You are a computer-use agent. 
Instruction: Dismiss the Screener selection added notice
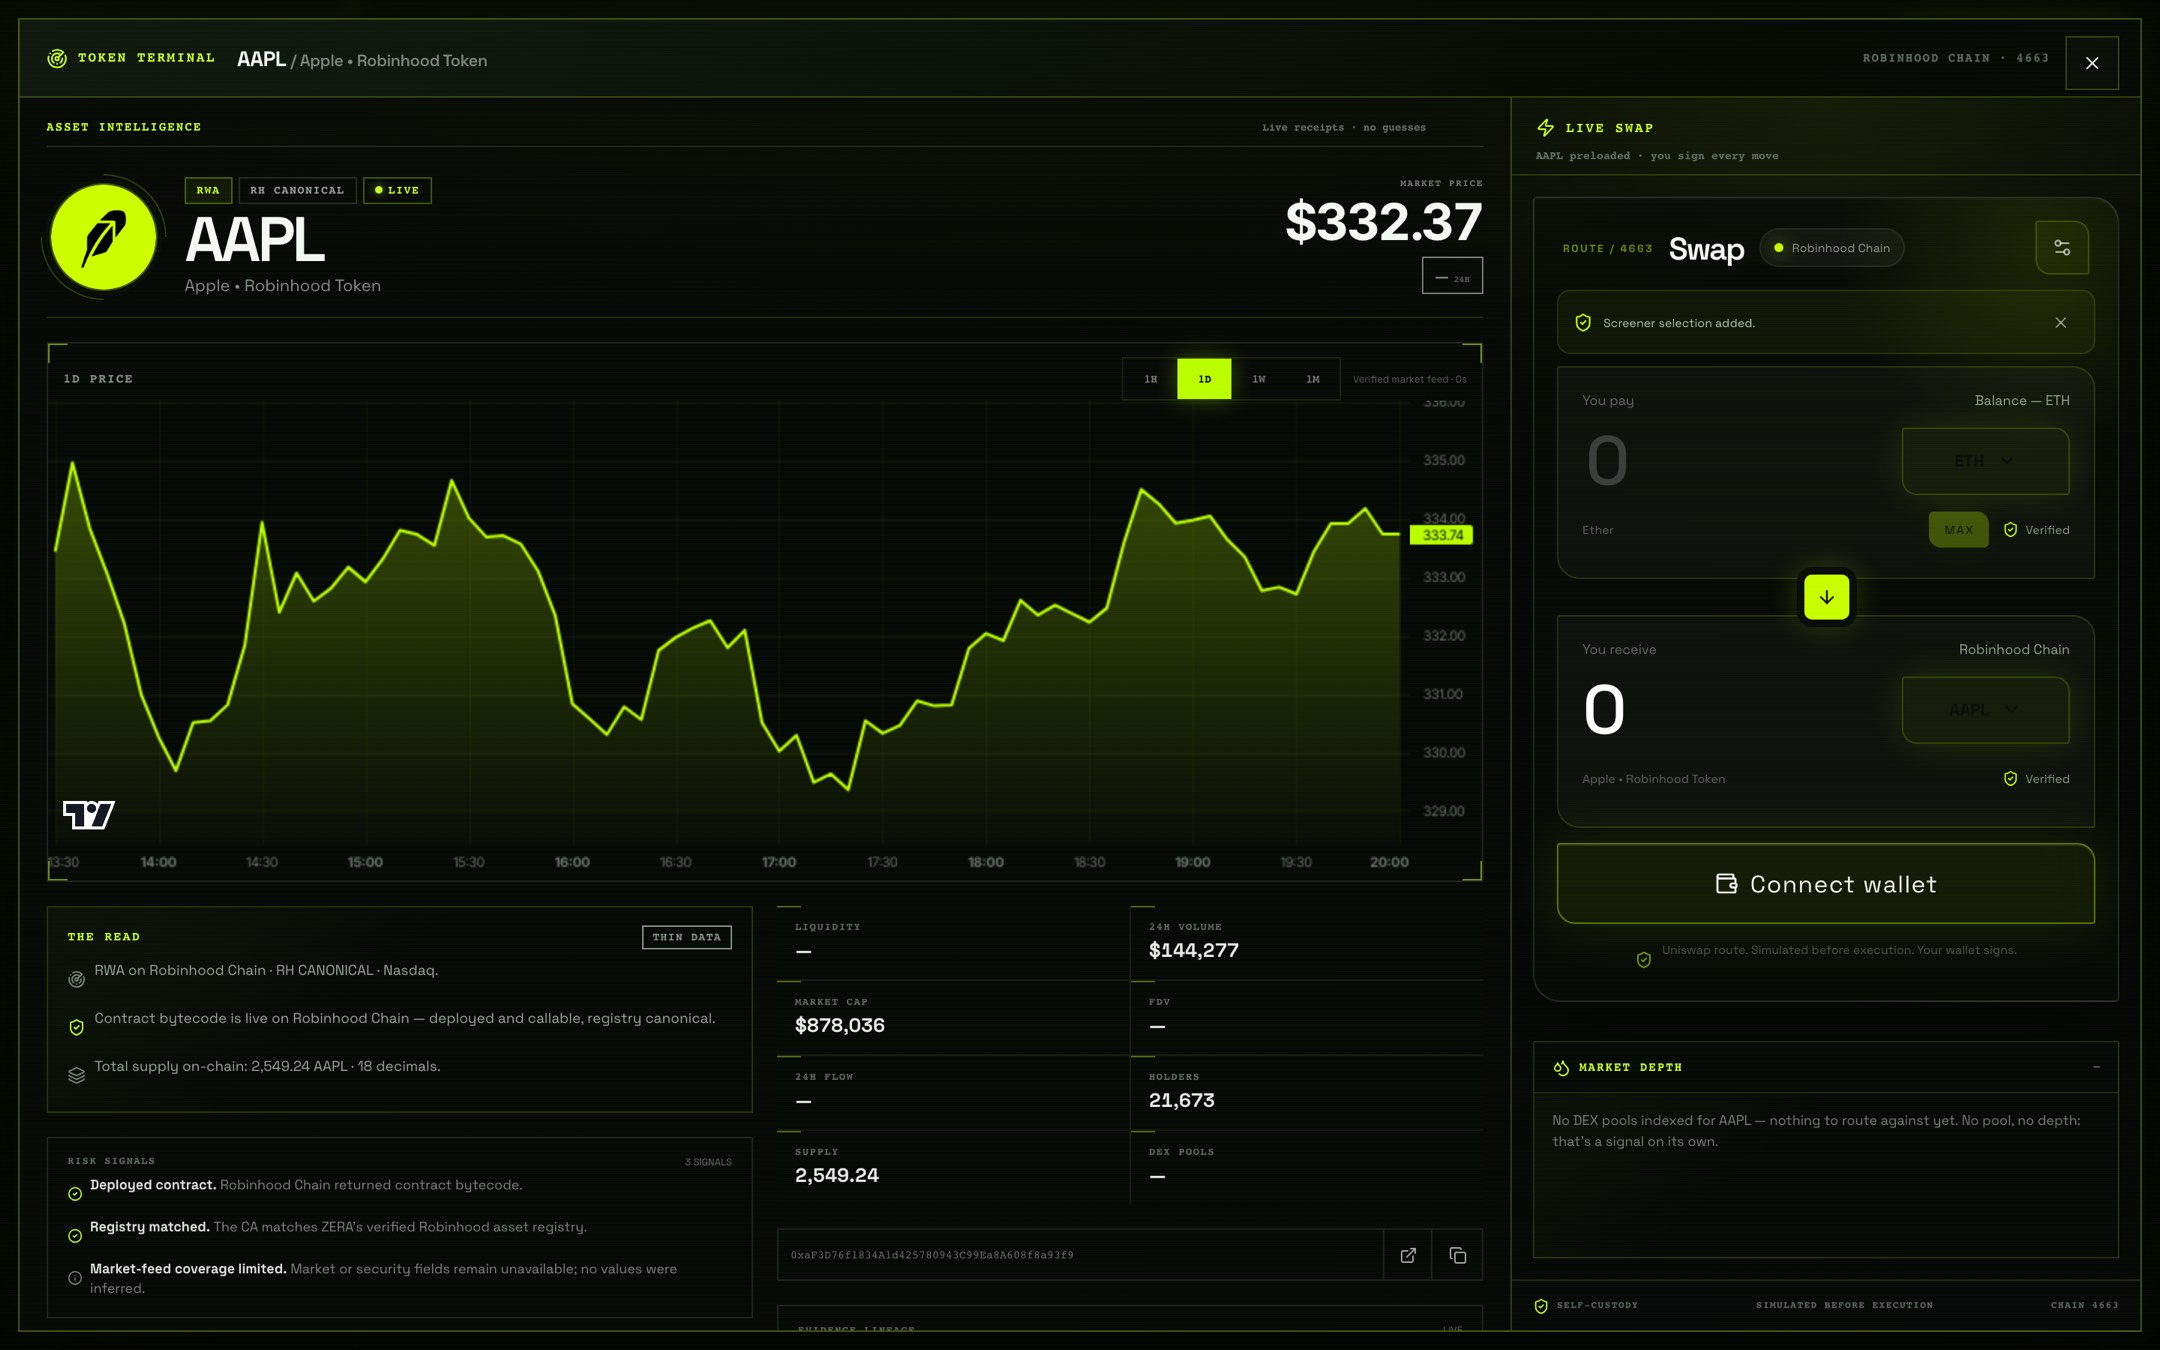coord(2061,323)
